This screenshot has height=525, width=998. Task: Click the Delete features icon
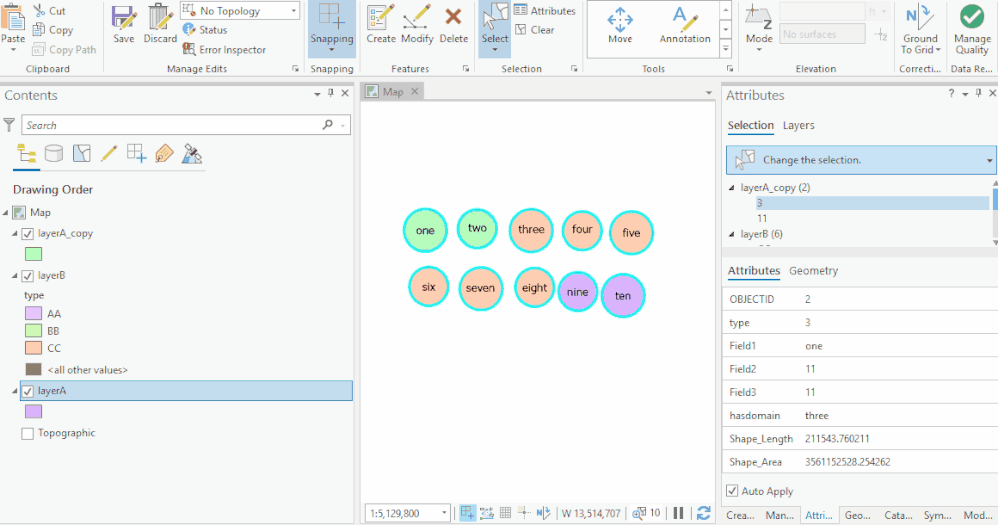(x=453, y=24)
